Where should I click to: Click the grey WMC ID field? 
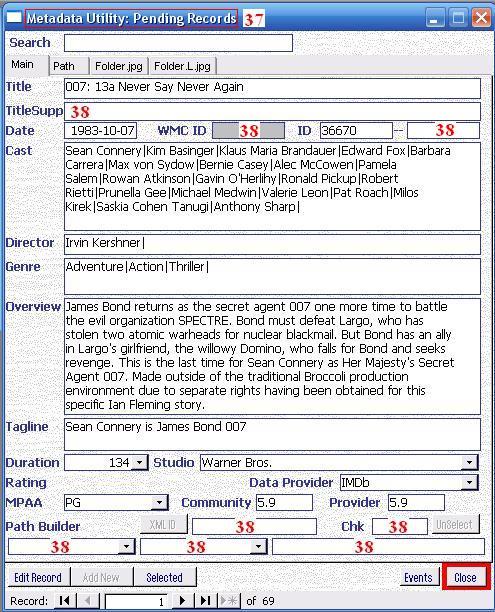(248, 130)
